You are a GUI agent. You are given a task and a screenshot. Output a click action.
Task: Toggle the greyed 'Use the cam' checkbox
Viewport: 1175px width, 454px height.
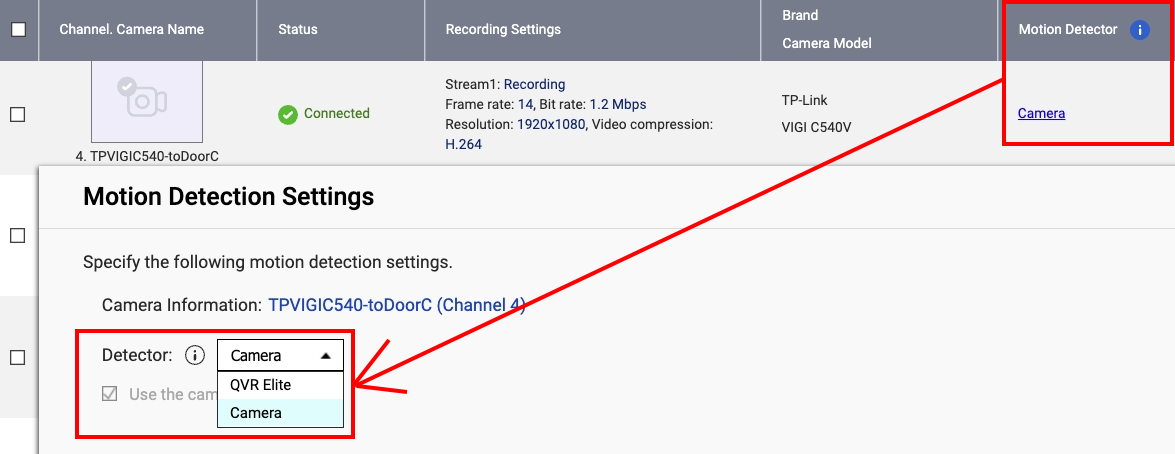110,394
